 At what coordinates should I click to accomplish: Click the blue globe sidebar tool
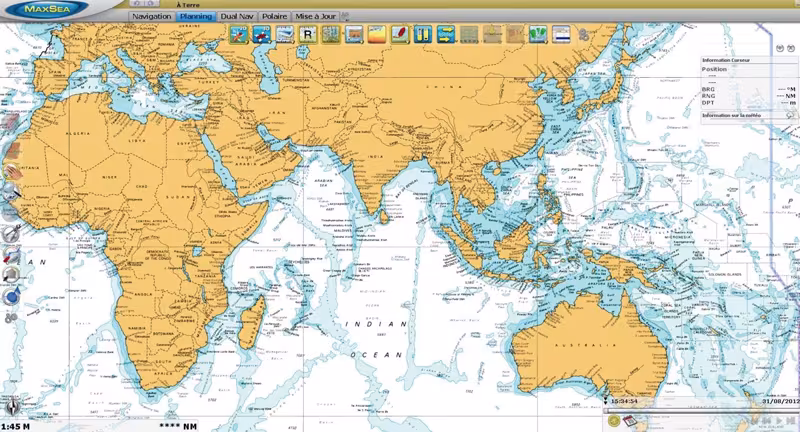pos(11,295)
